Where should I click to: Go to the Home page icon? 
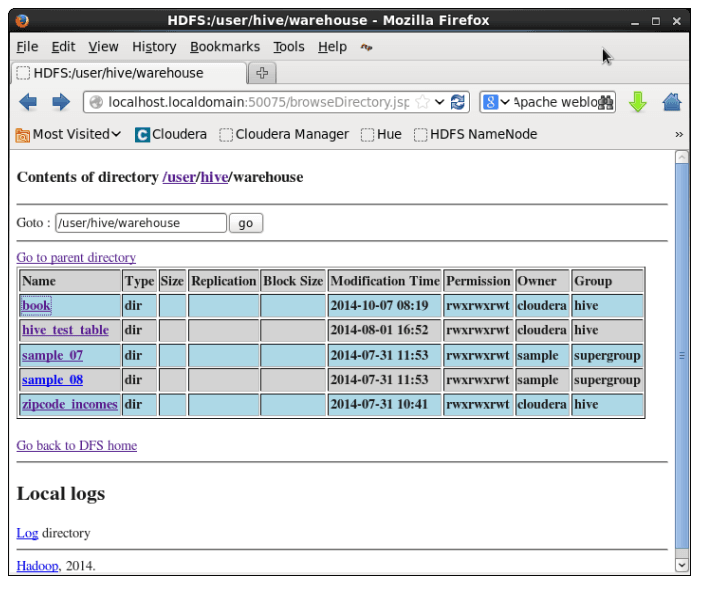coord(672,102)
